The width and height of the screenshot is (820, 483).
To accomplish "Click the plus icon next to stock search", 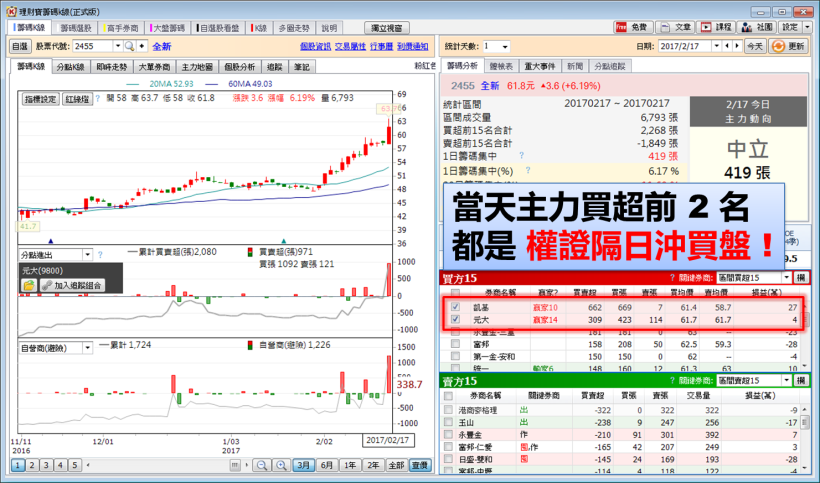I will (142, 47).
